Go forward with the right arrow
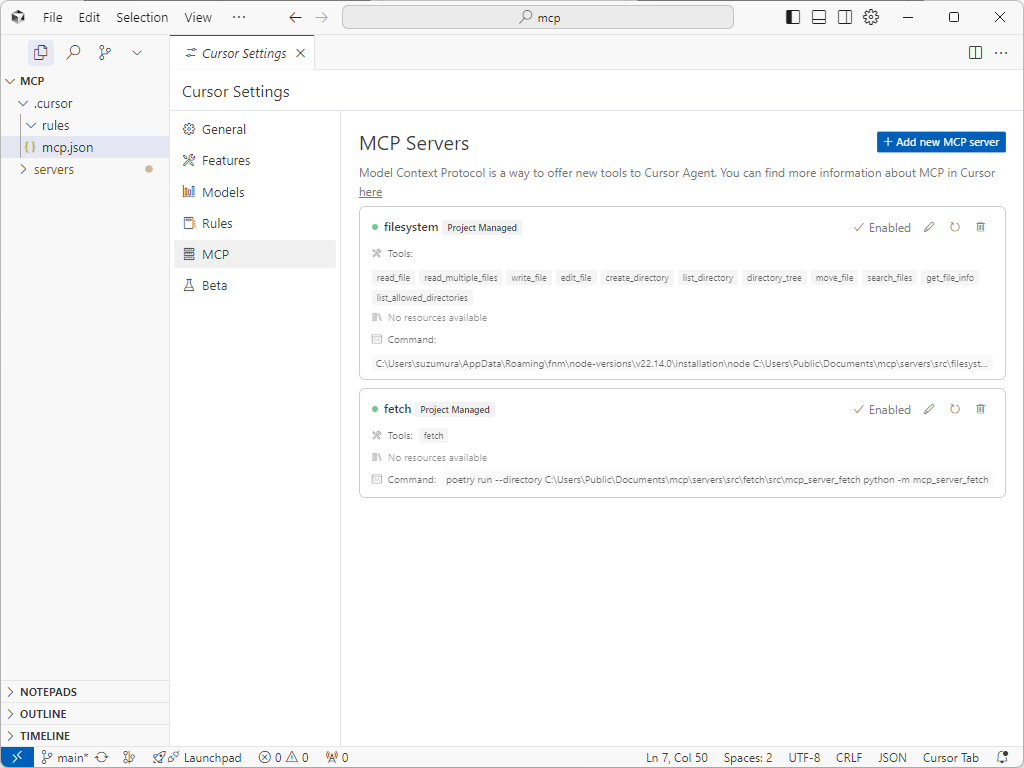Screen dimensions: 1024x768 [x=322, y=18]
